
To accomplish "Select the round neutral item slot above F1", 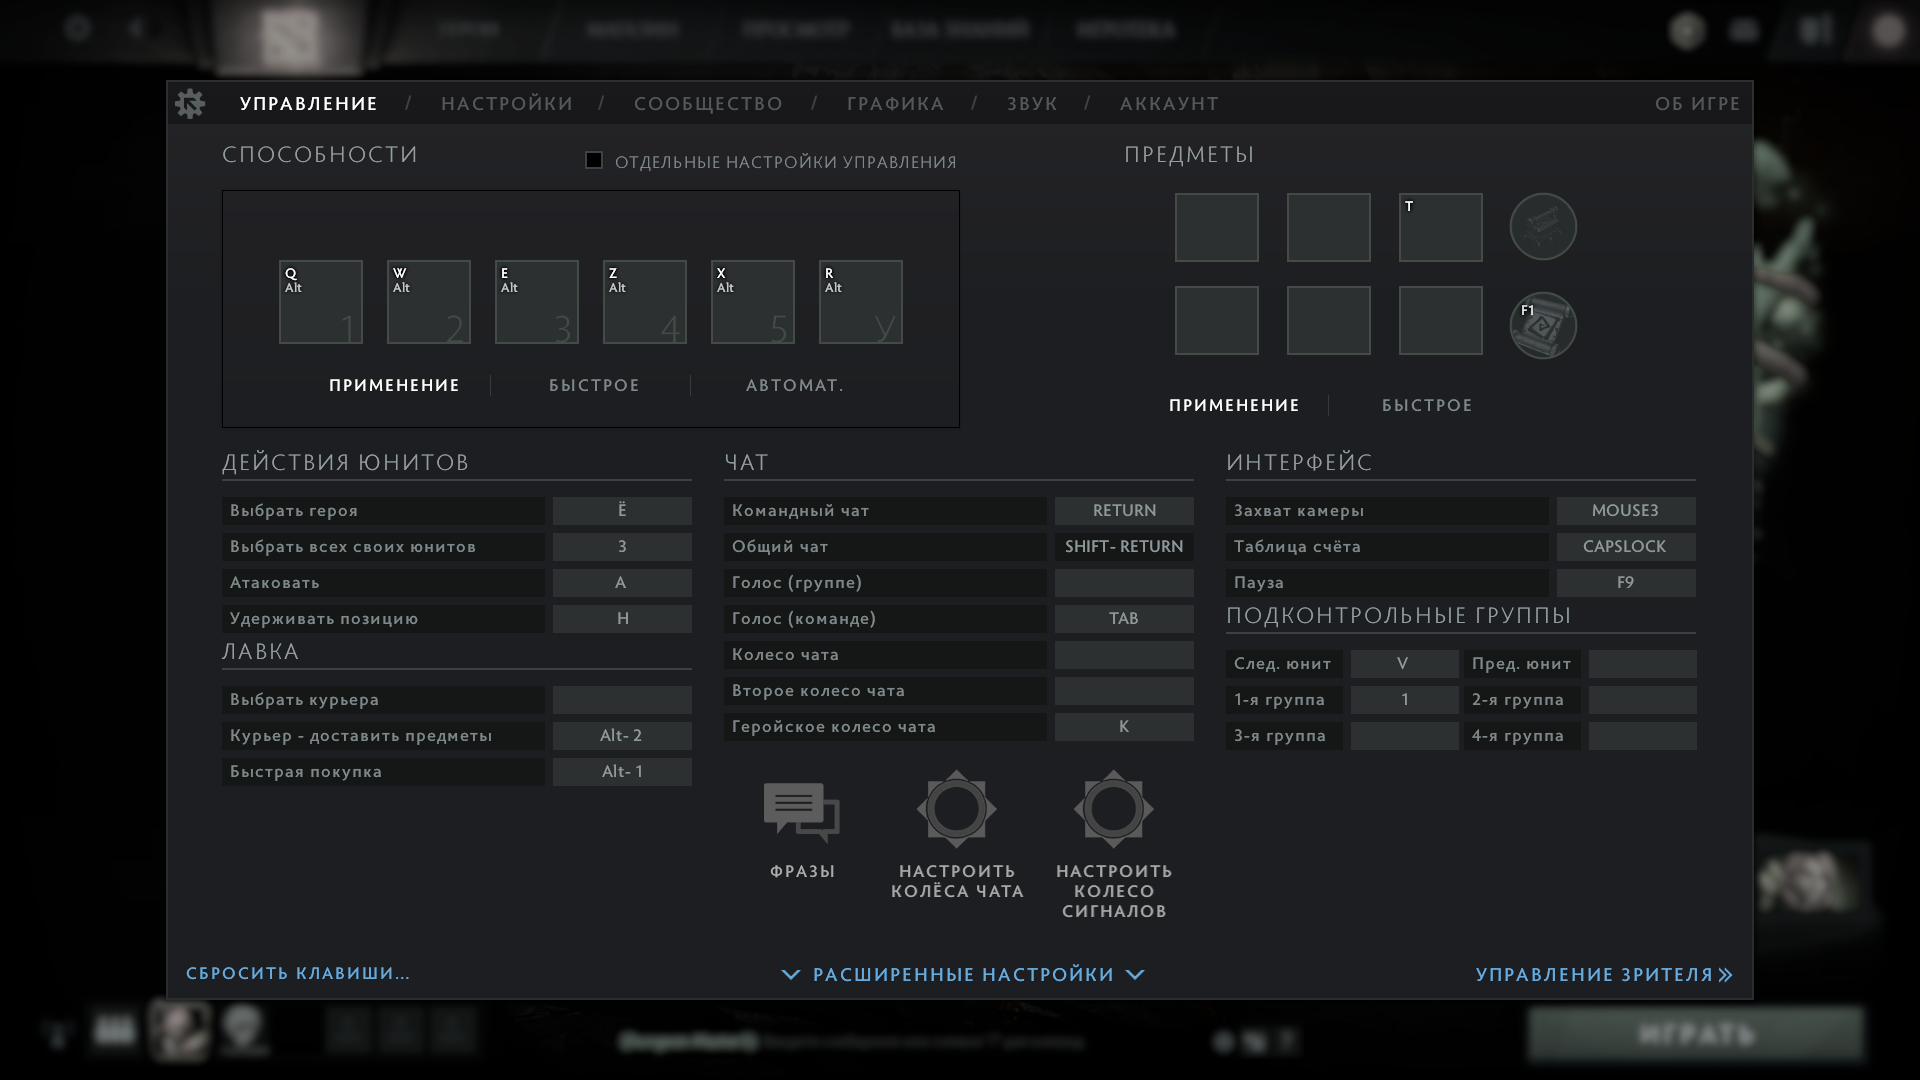I will pyautogui.click(x=1543, y=227).
